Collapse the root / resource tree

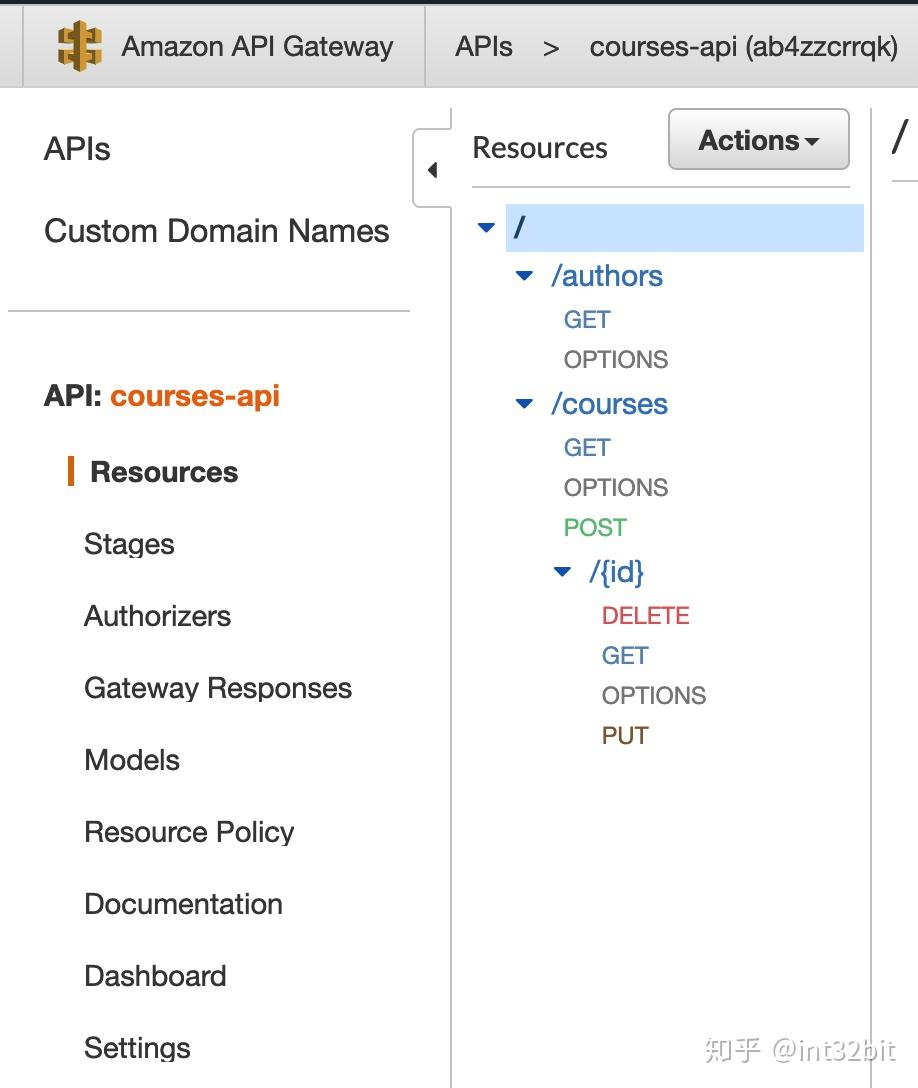coord(487,228)
